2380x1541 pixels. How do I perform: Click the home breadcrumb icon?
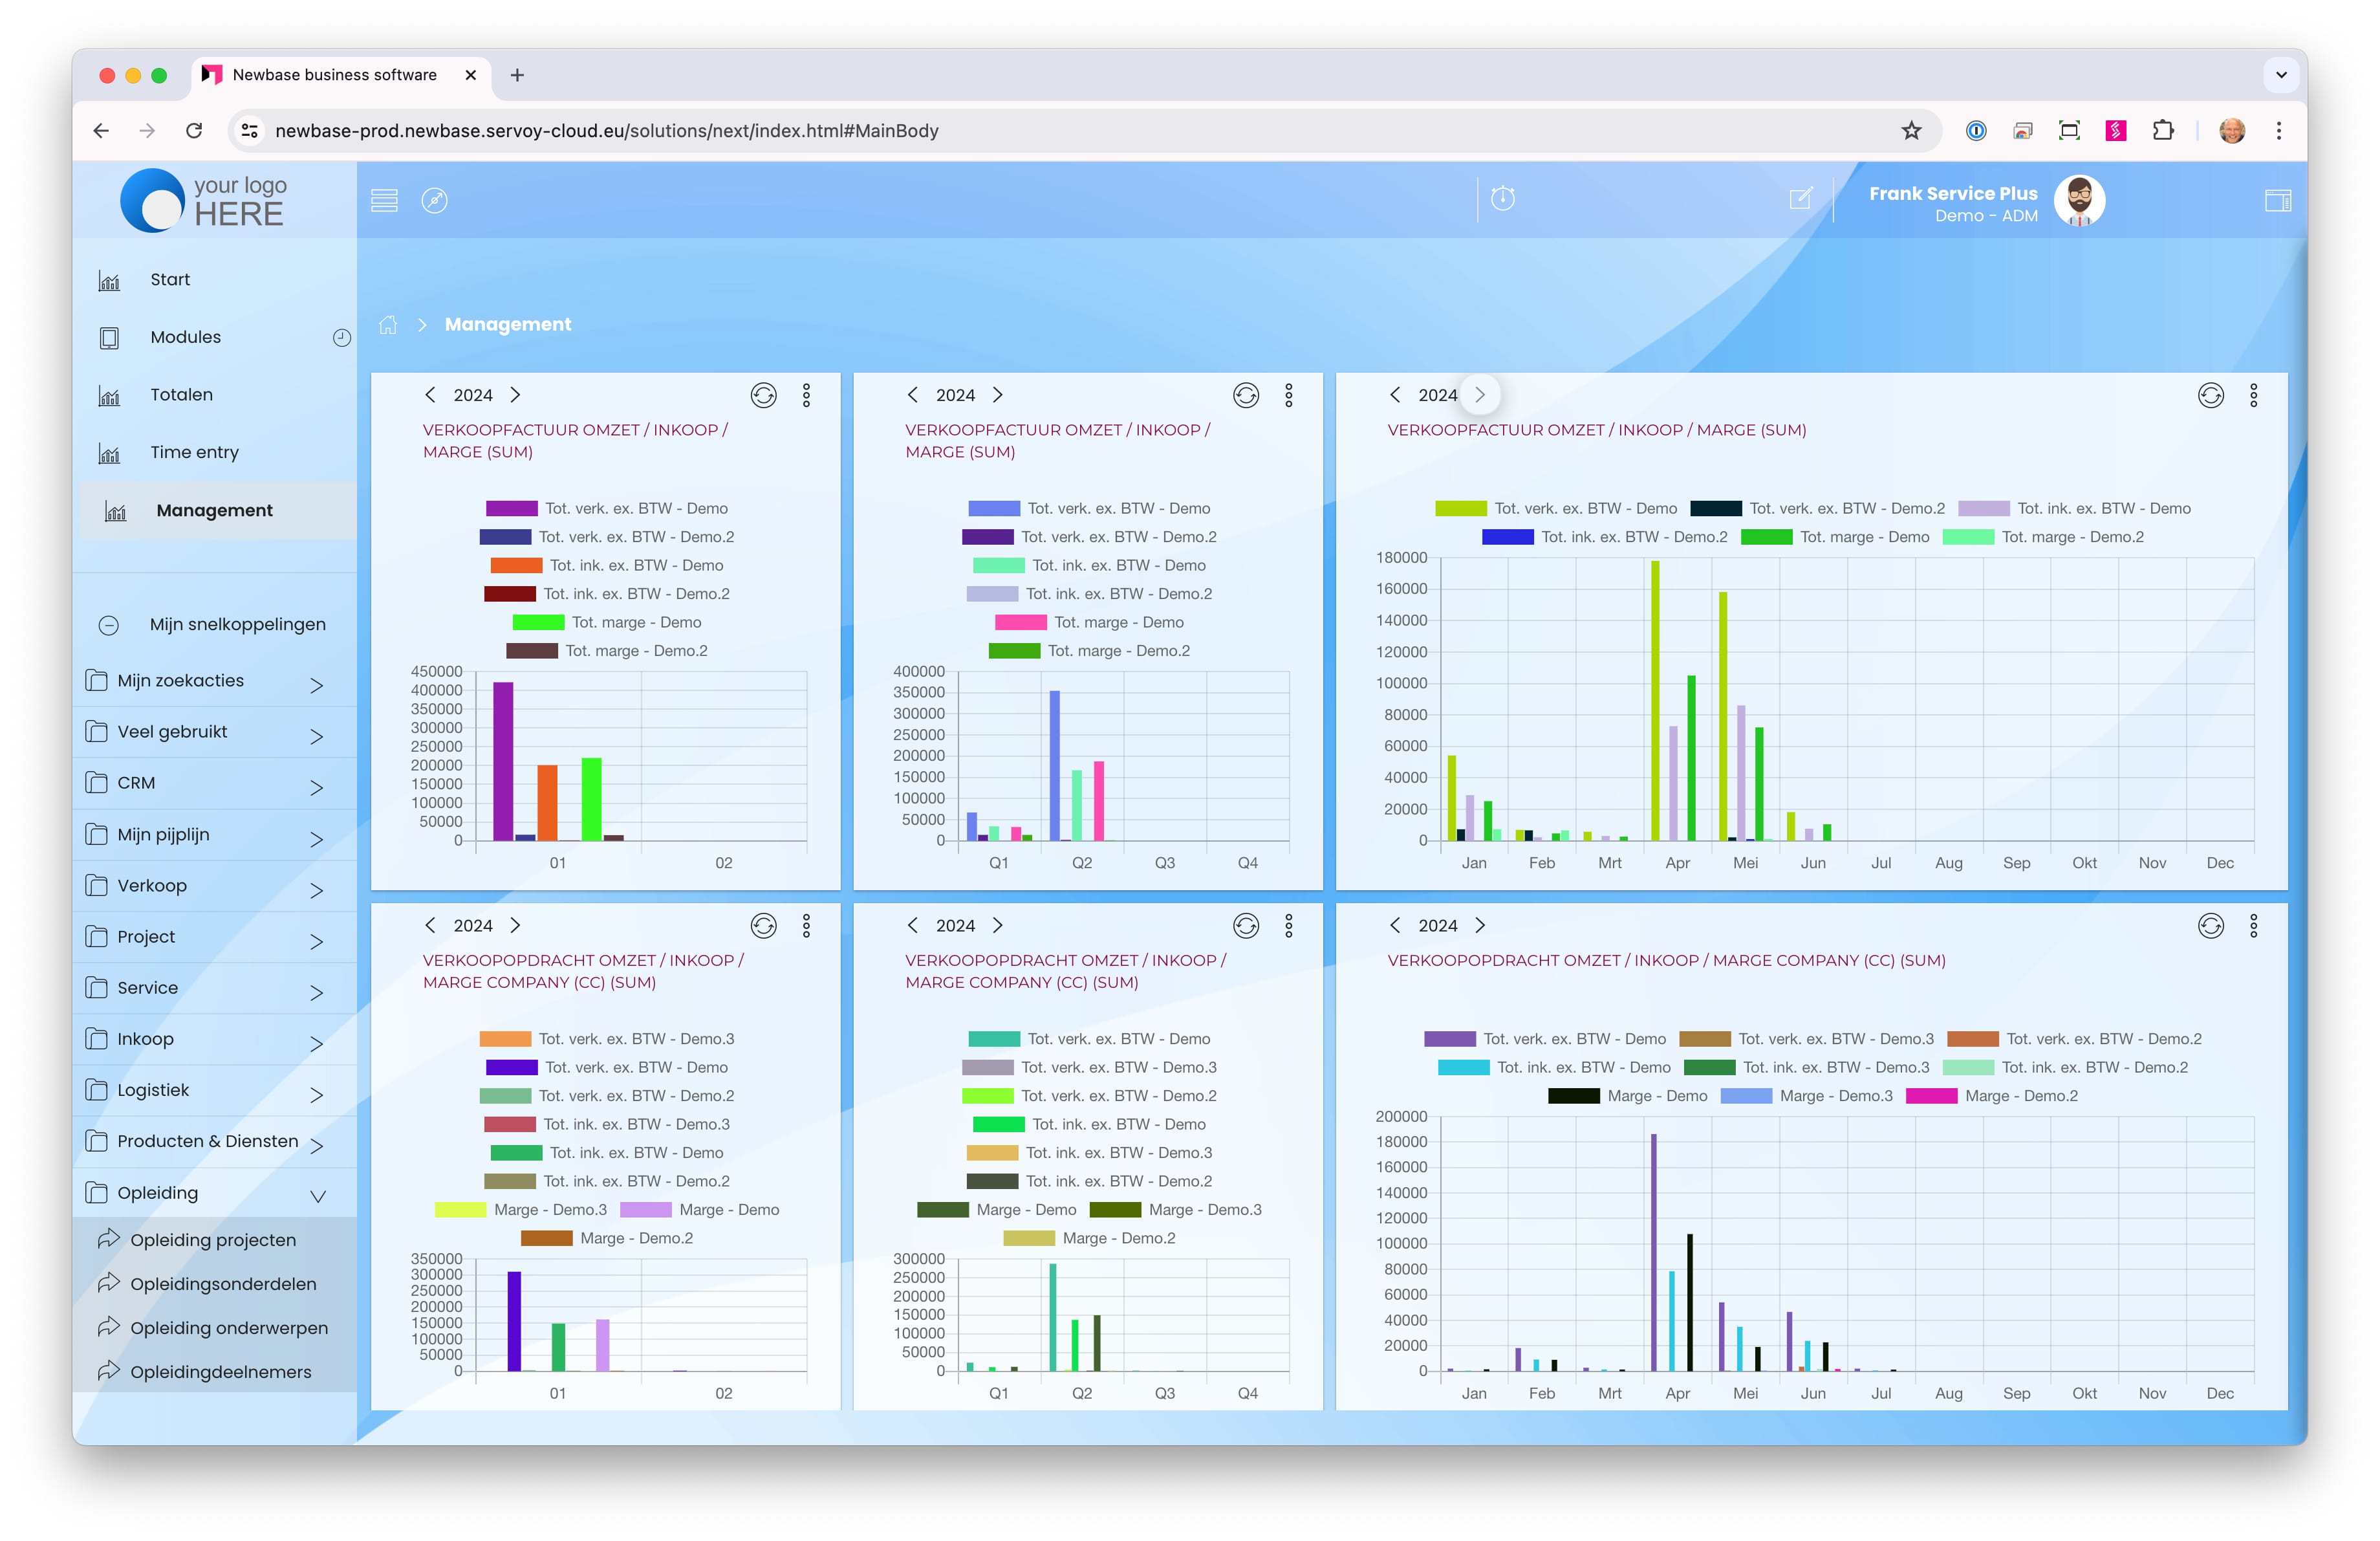(x=388, y=324)
